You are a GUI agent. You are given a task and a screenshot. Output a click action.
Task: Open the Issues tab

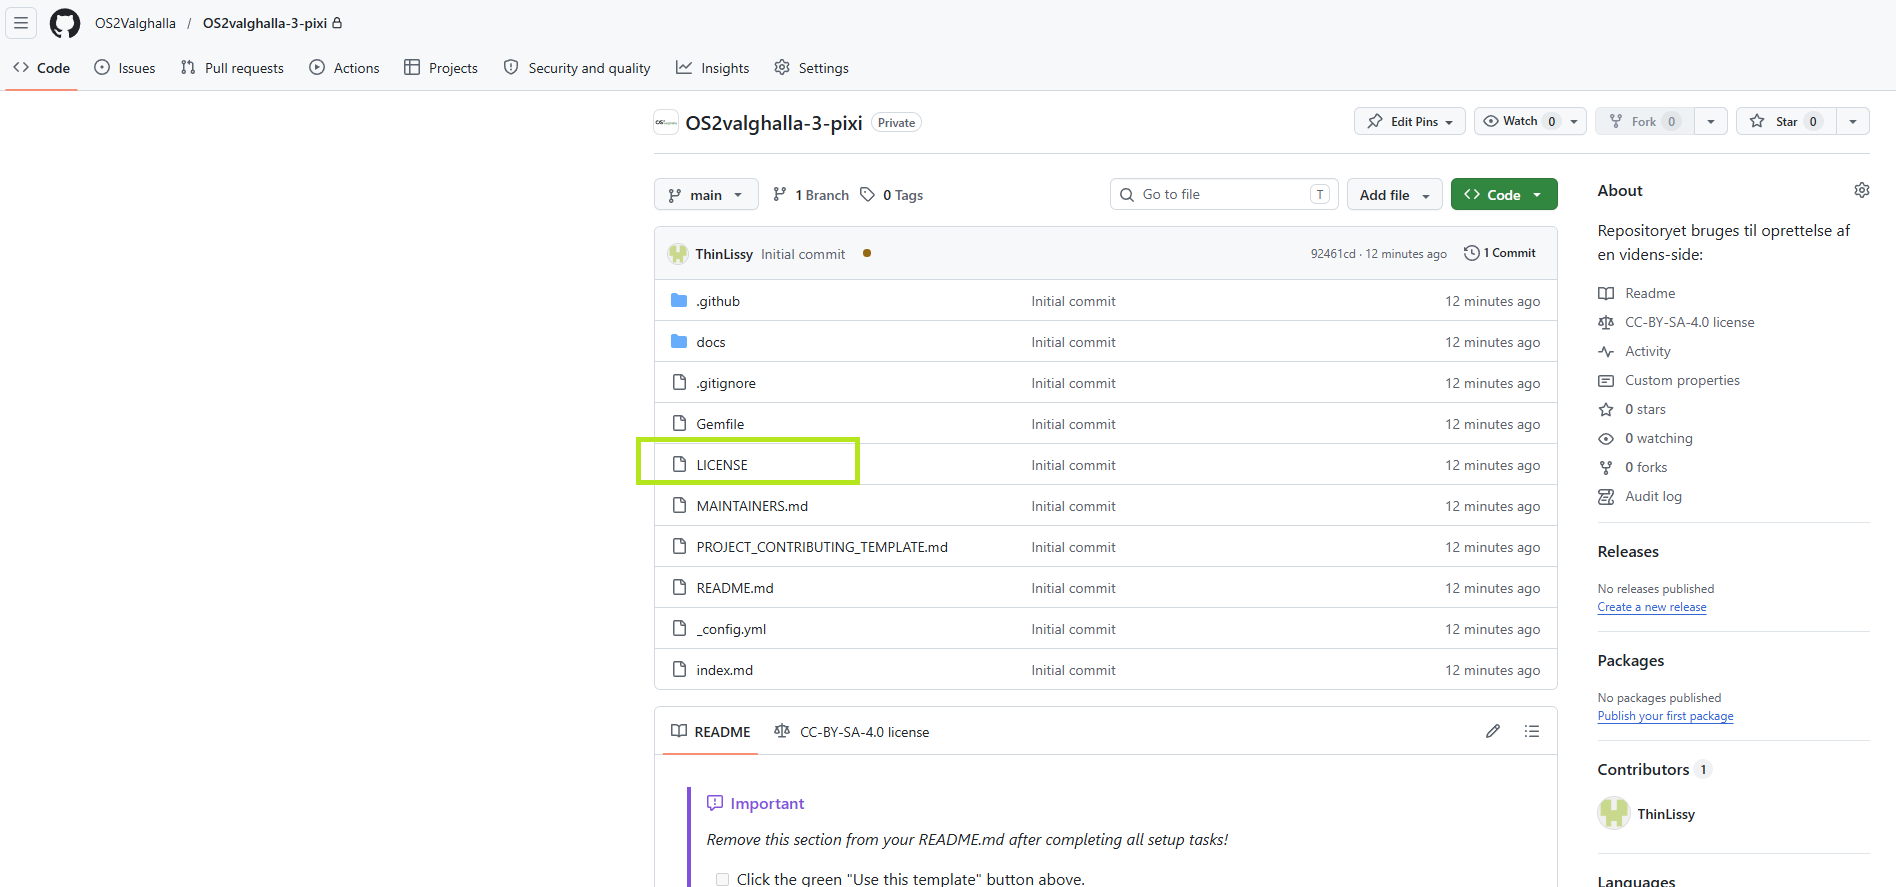click(125, 68)
